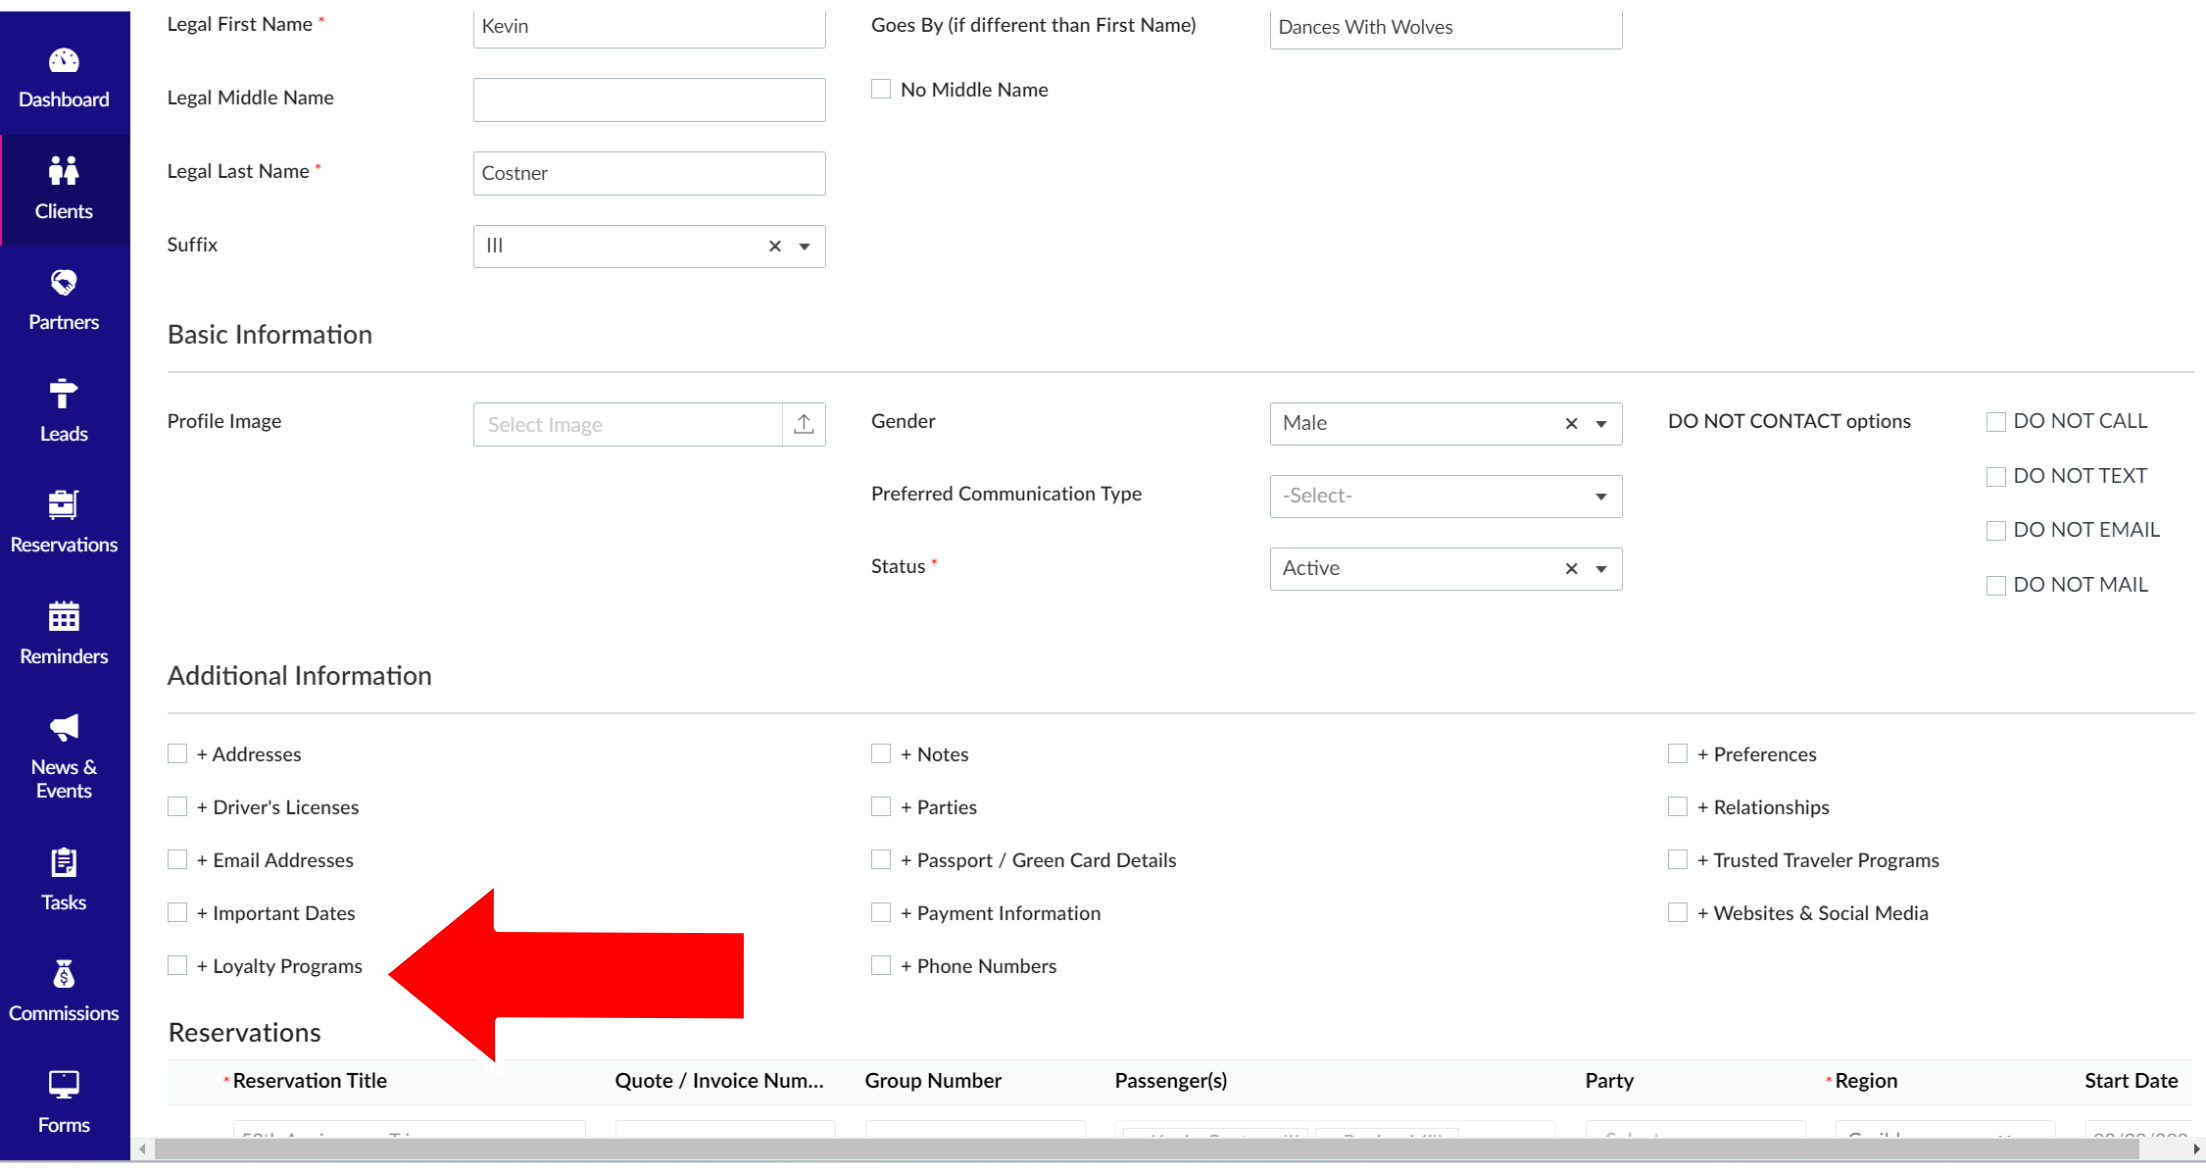Open Leads signpost icon
The width and height of the screenshot is (2206, 1174).
(x=63, y=394)
